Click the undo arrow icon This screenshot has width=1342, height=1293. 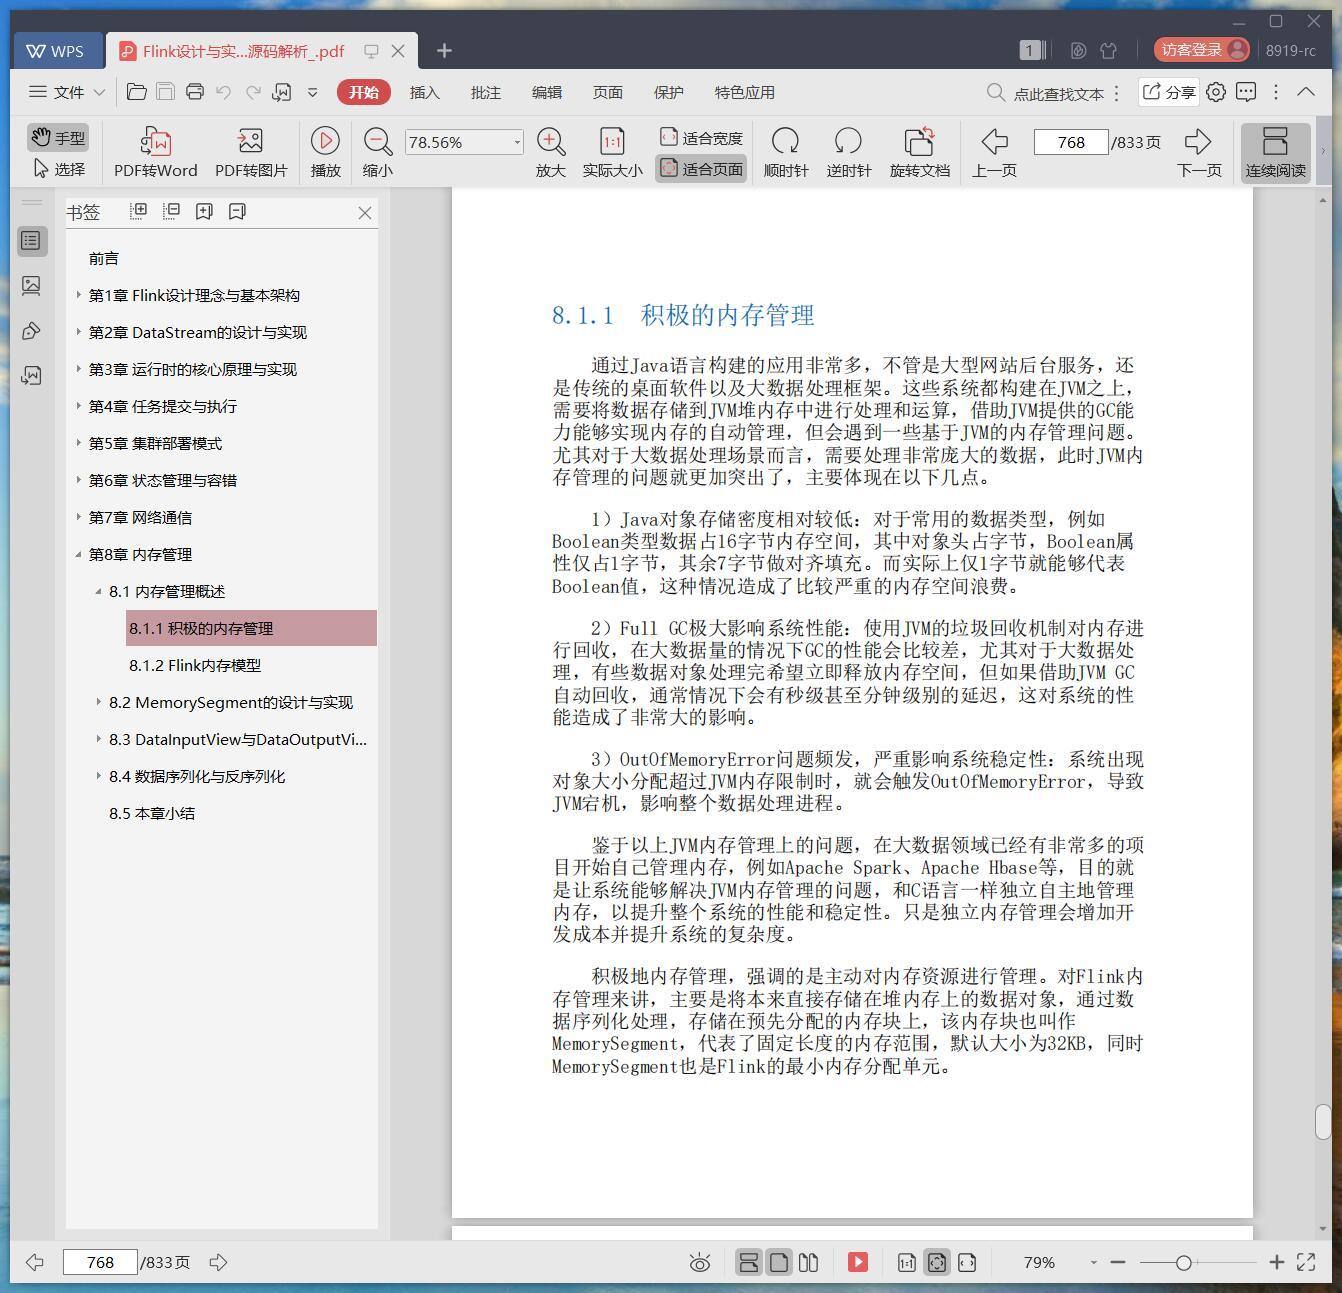tap(224, 92)
